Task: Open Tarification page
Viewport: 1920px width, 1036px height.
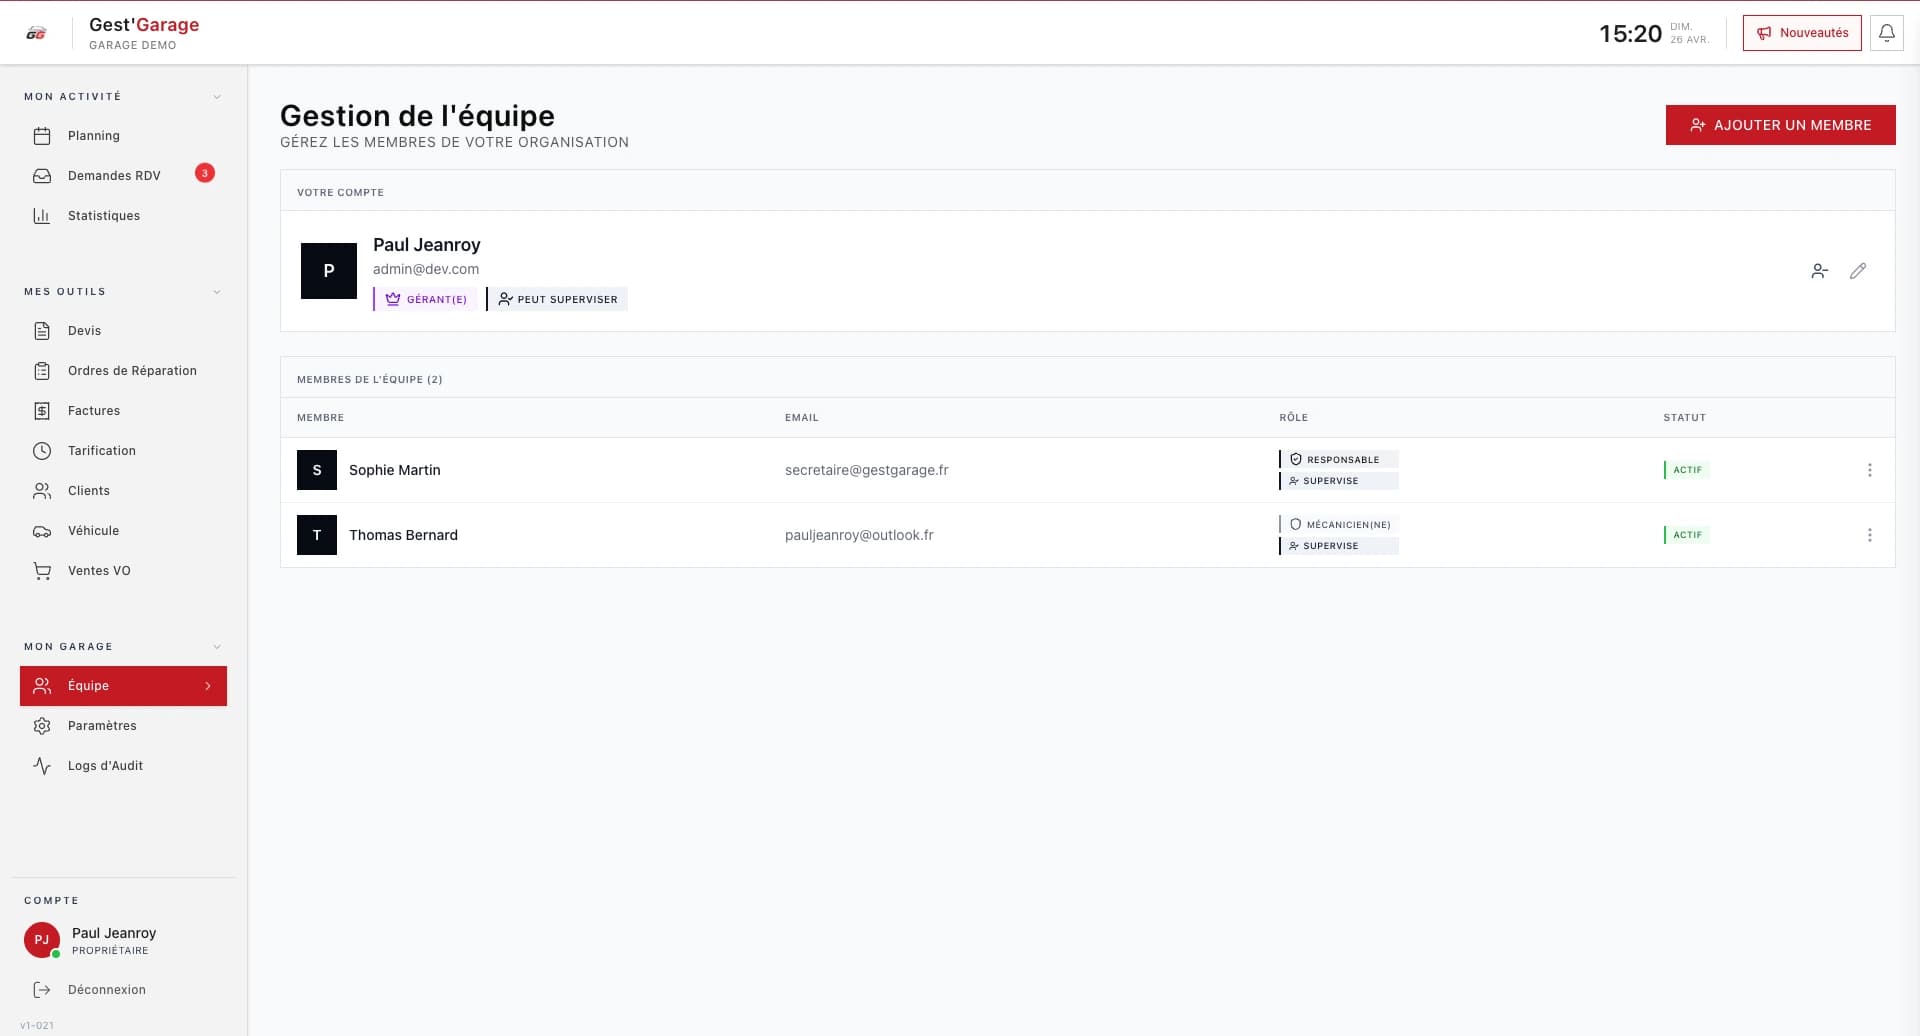Action: tap(123, 451)
